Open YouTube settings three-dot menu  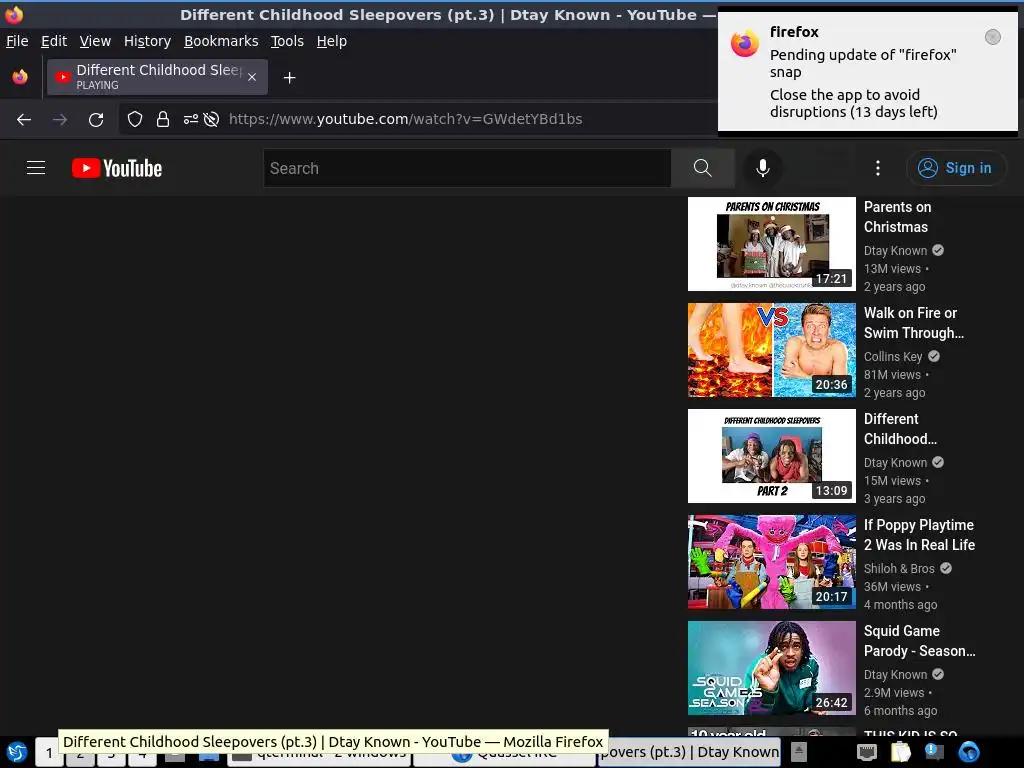pyautogui.click(x=877, y=168)
